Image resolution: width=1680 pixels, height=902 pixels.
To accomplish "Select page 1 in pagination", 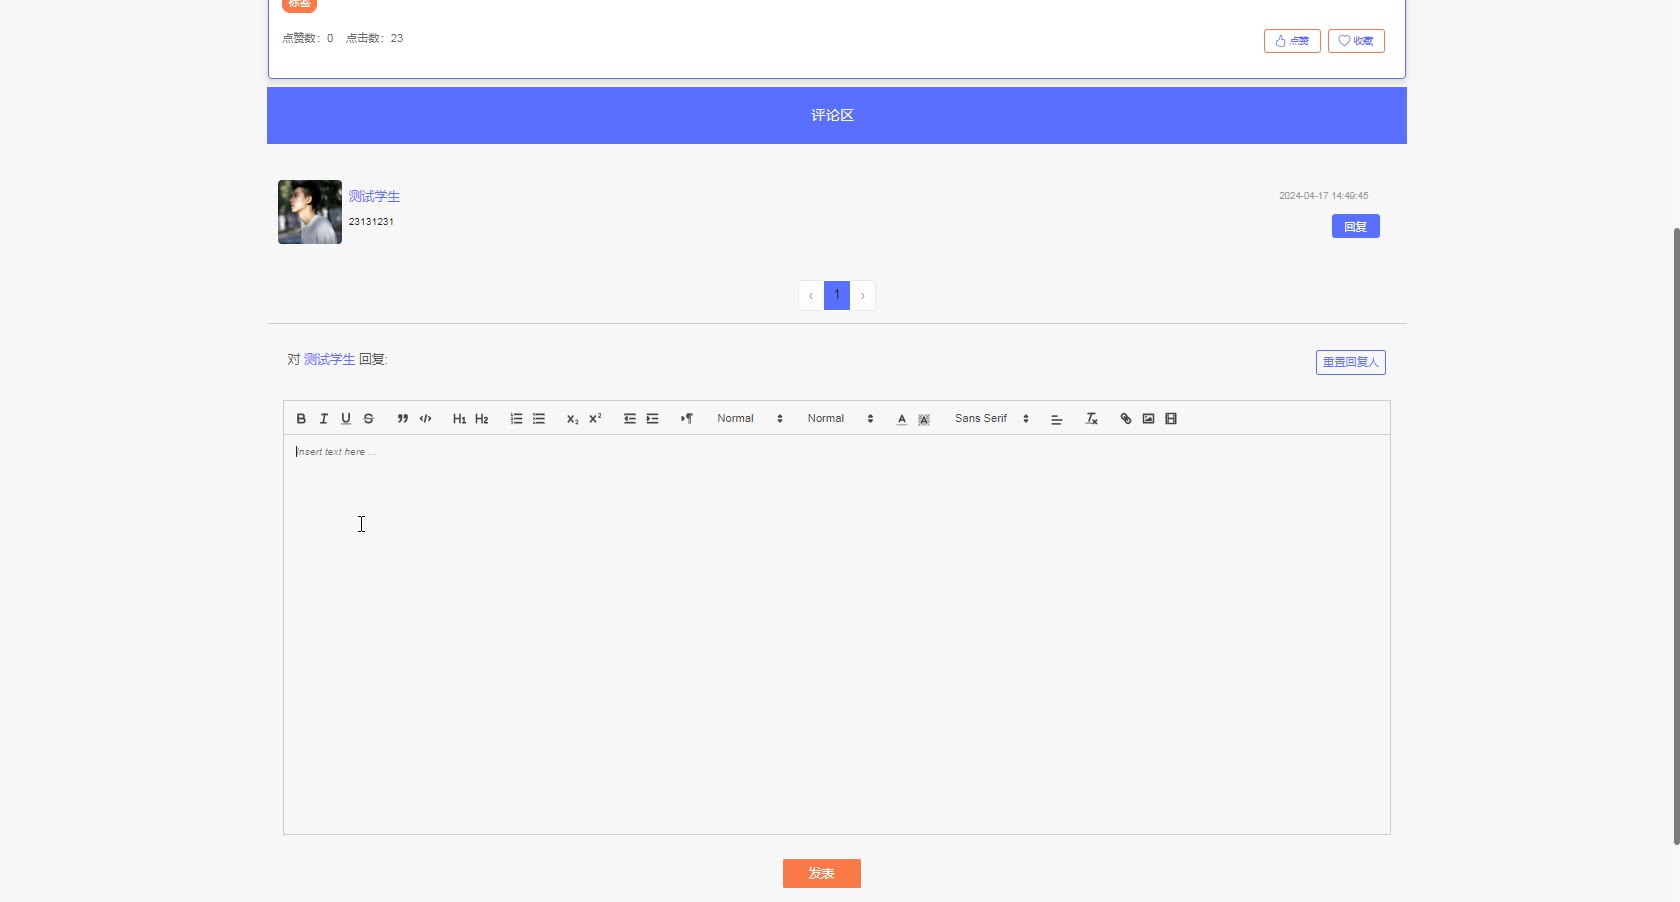I will (837, 295).
